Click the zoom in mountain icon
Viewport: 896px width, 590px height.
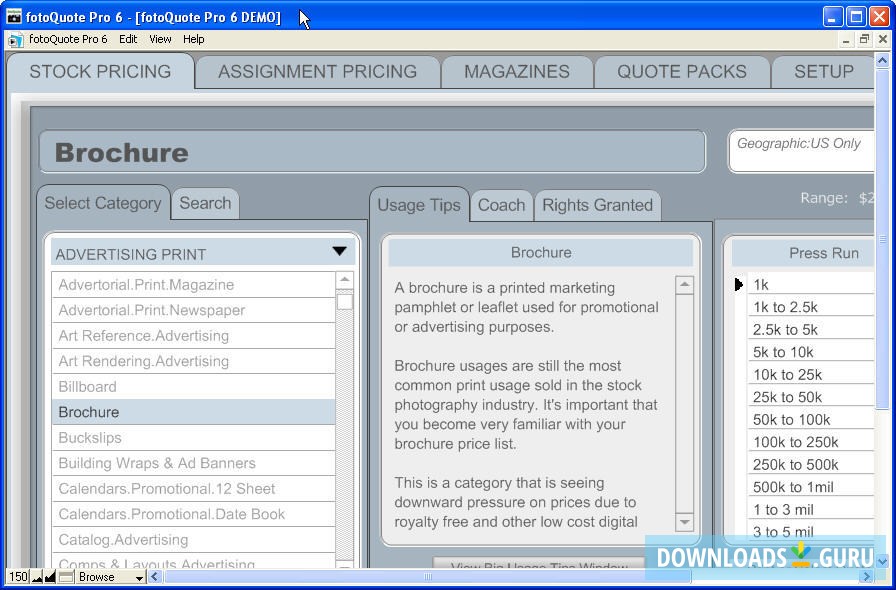click(50, 576)
